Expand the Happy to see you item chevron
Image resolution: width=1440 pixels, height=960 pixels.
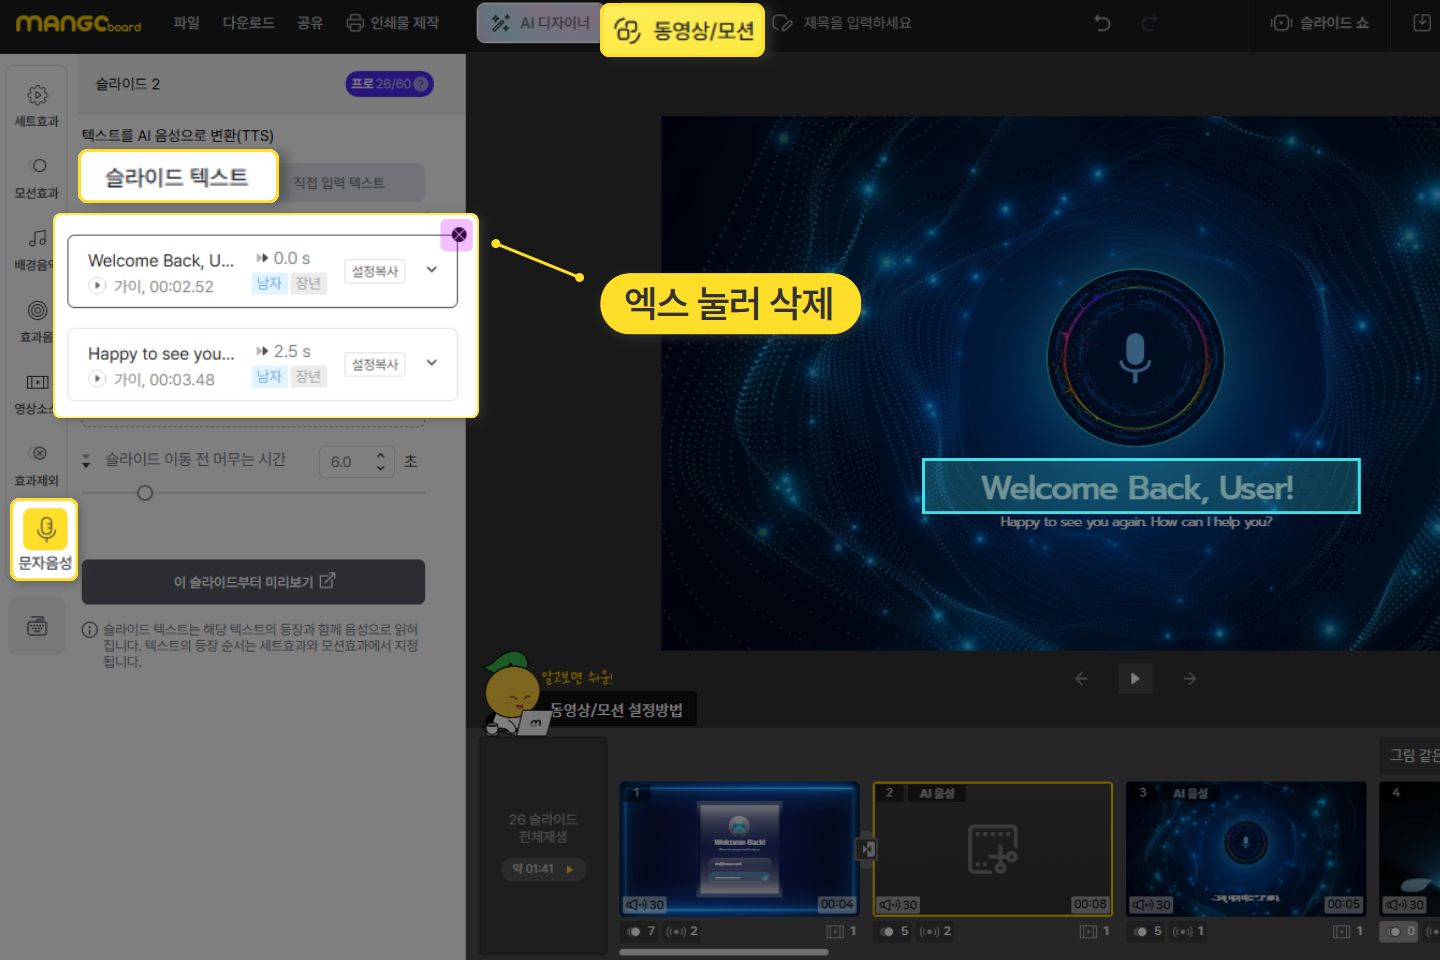[432, 363]
